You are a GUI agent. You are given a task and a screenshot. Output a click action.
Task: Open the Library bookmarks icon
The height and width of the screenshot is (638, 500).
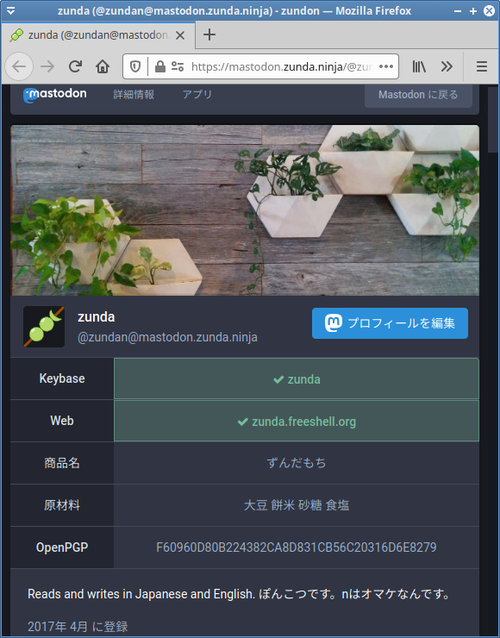419,66
